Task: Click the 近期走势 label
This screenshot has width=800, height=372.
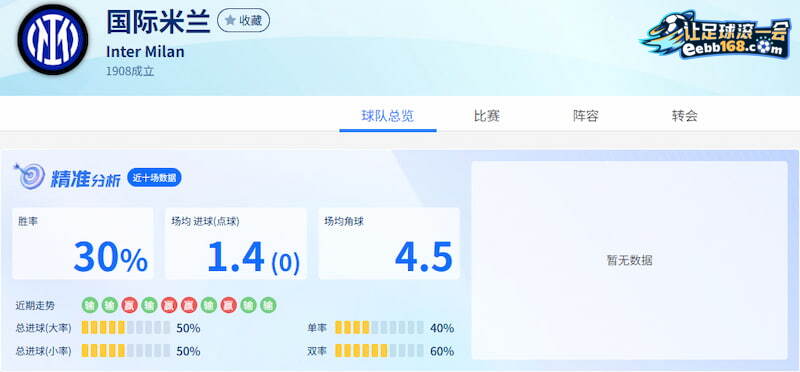Action: point(35,306)
